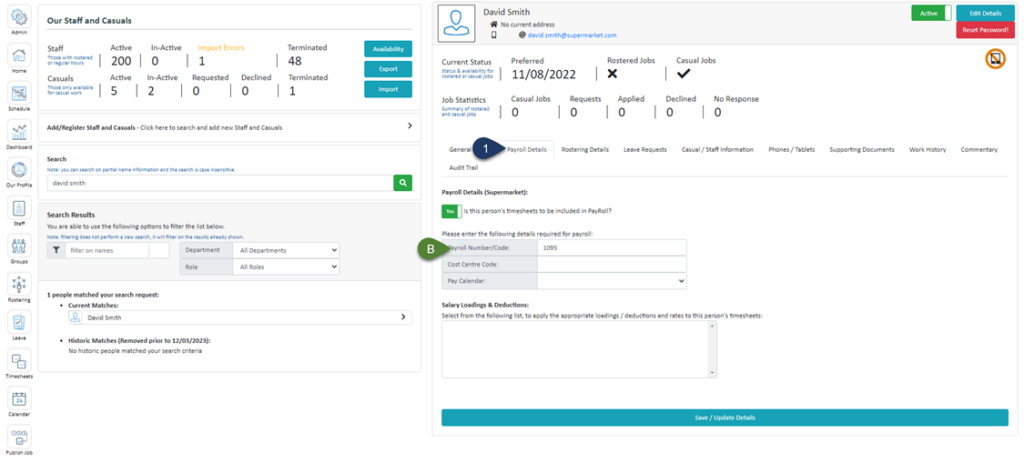Click the home address icon

pos(494,24)
